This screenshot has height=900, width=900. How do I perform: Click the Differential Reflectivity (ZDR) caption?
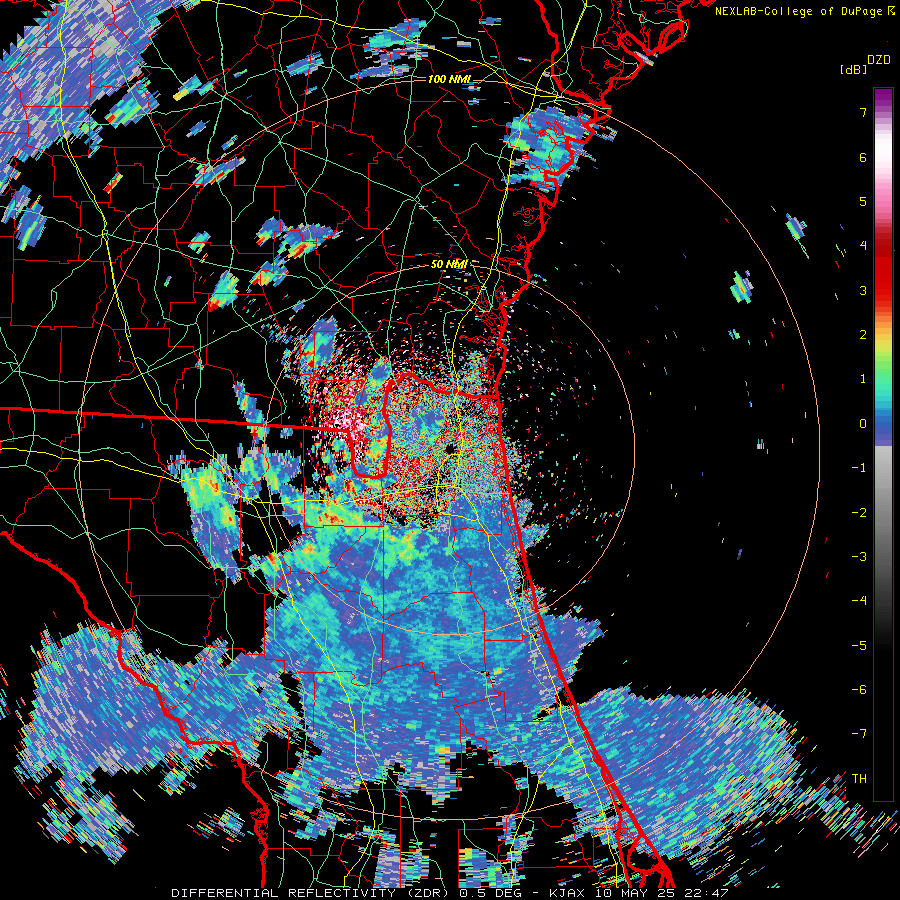(312, 893)
